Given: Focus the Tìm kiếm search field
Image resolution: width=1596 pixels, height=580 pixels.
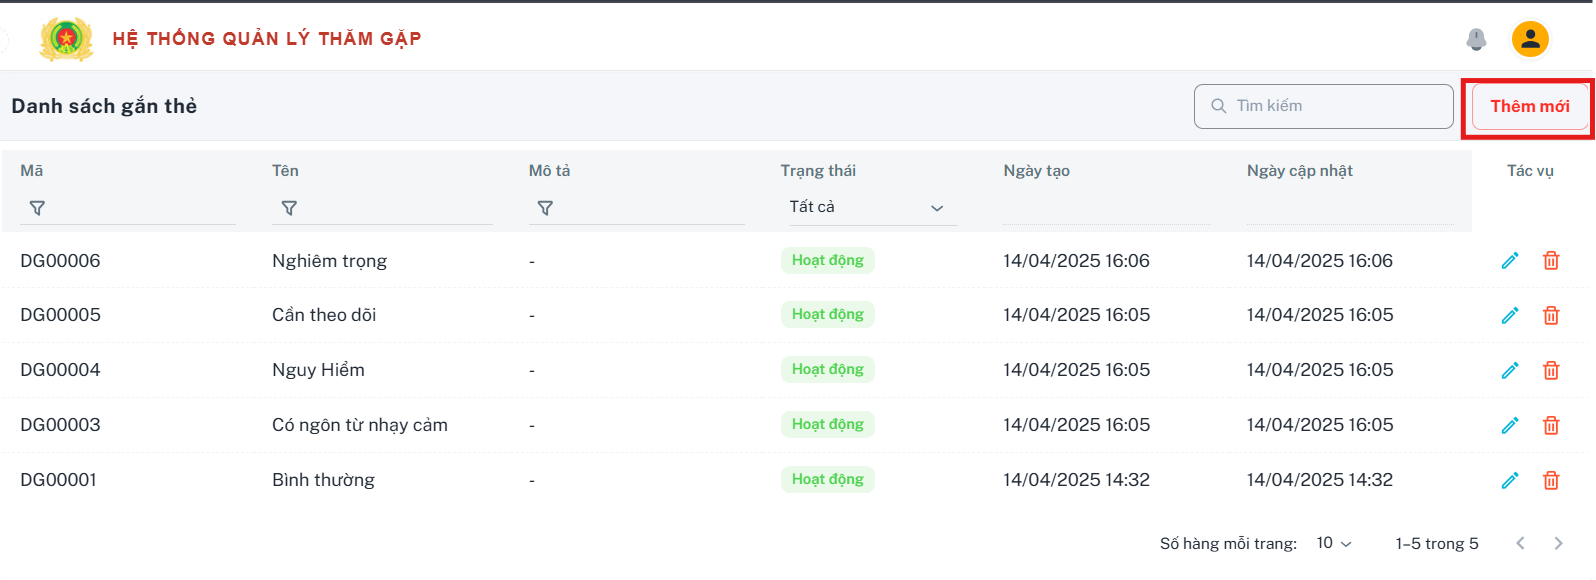Looking at the screenshot, I should 1323,106.
